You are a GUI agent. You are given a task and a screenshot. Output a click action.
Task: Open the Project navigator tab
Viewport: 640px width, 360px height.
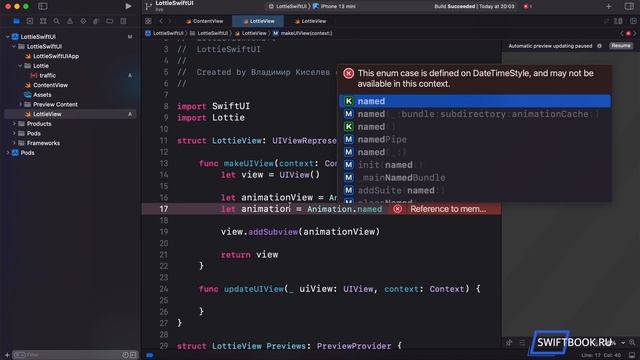[16, 21]
